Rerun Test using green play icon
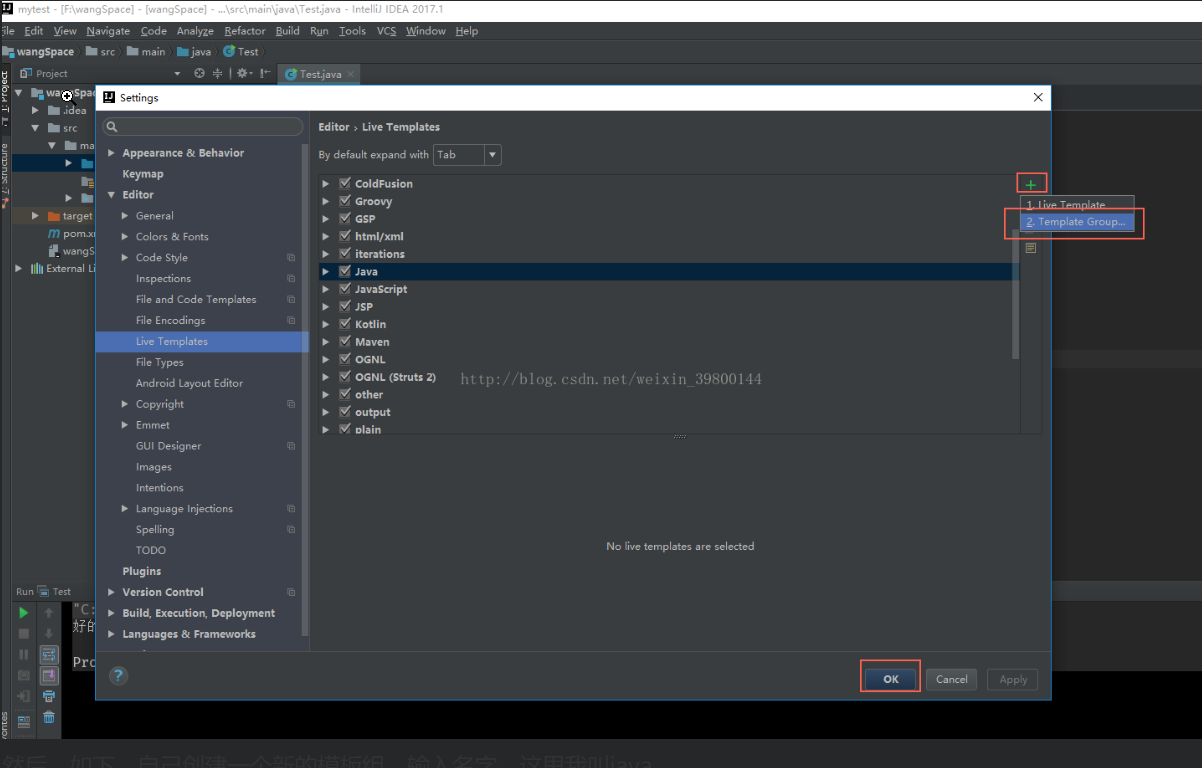This screenshot has width=1202, height=768. (x=23, y=612)
